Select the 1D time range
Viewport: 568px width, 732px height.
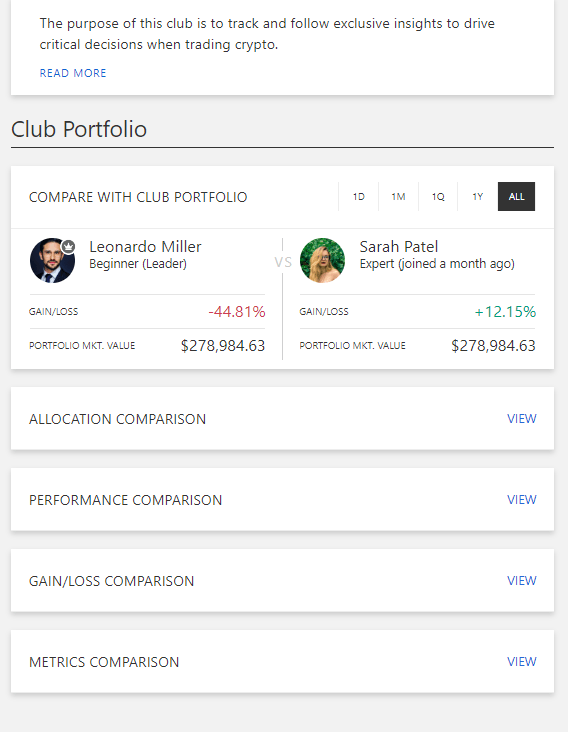(x=358, y=197)
